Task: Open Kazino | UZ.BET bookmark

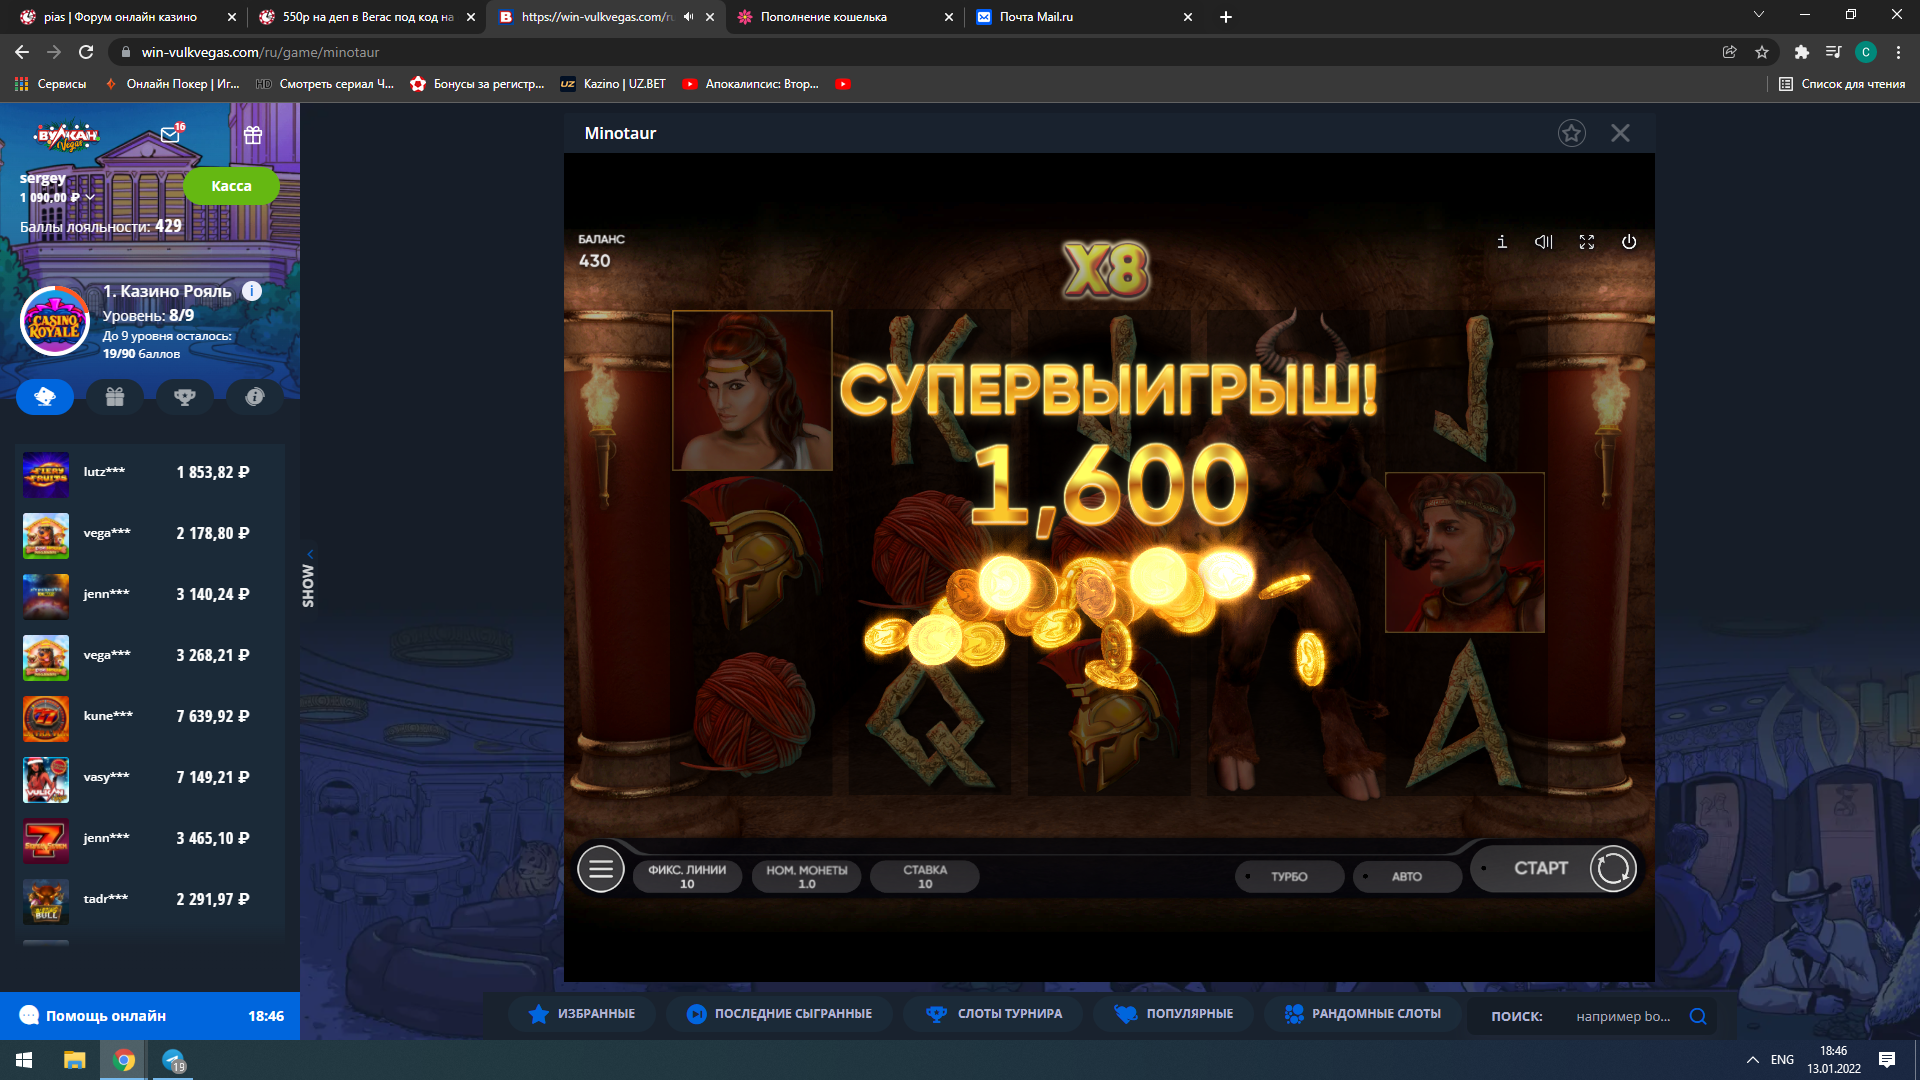Action: pos(613,84)
